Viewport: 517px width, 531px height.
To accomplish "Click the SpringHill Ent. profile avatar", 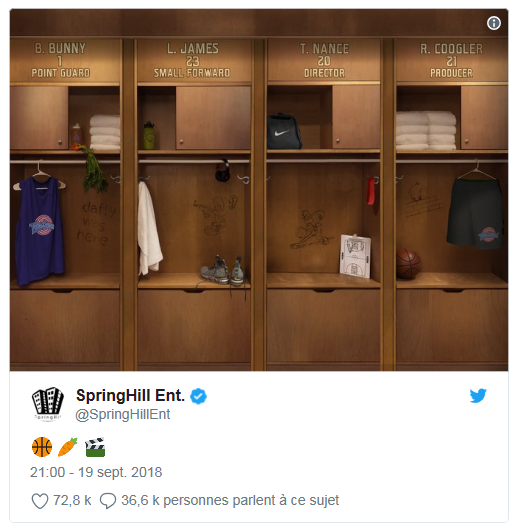I will click(x=48, y=403).
